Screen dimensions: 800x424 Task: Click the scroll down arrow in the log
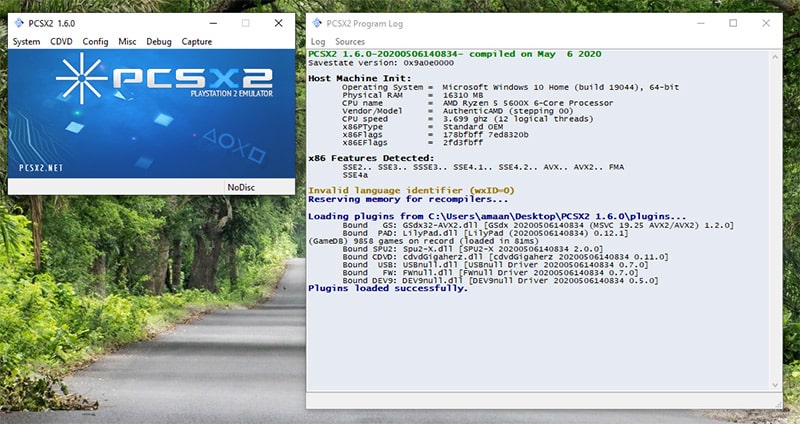[x=776, y=385]
